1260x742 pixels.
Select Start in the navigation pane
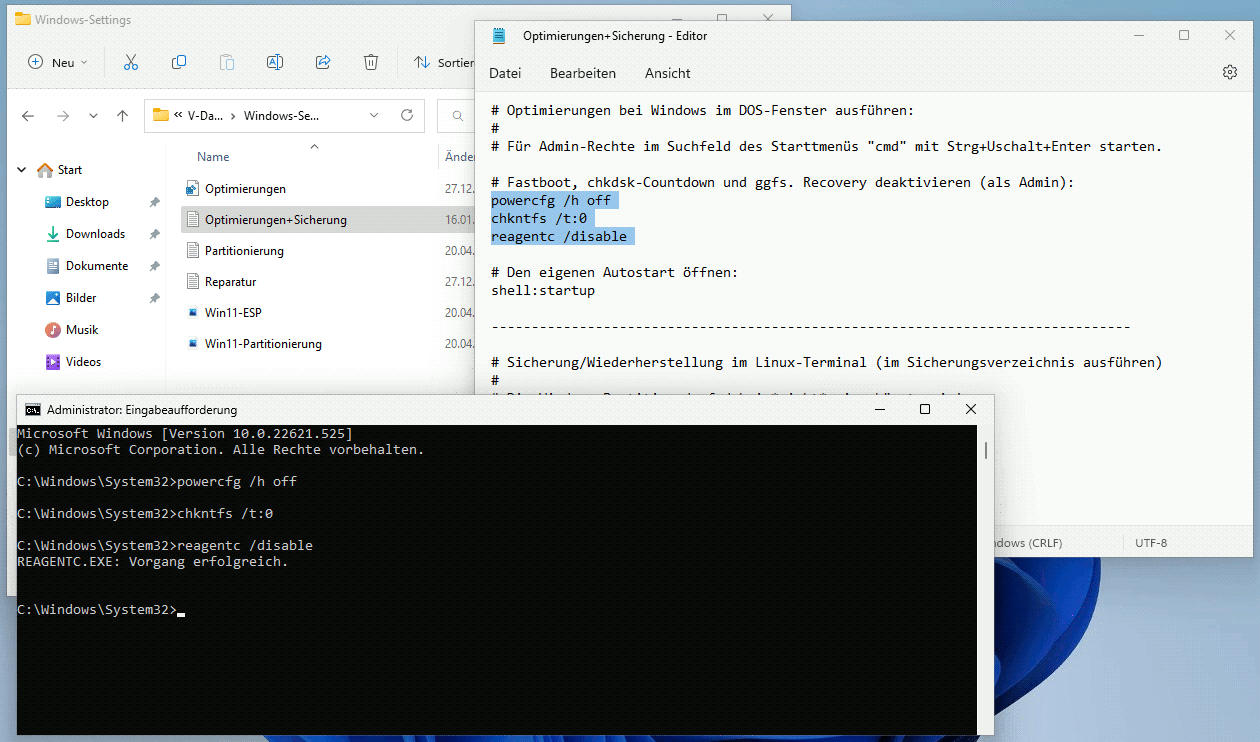[x=60, y=170]
